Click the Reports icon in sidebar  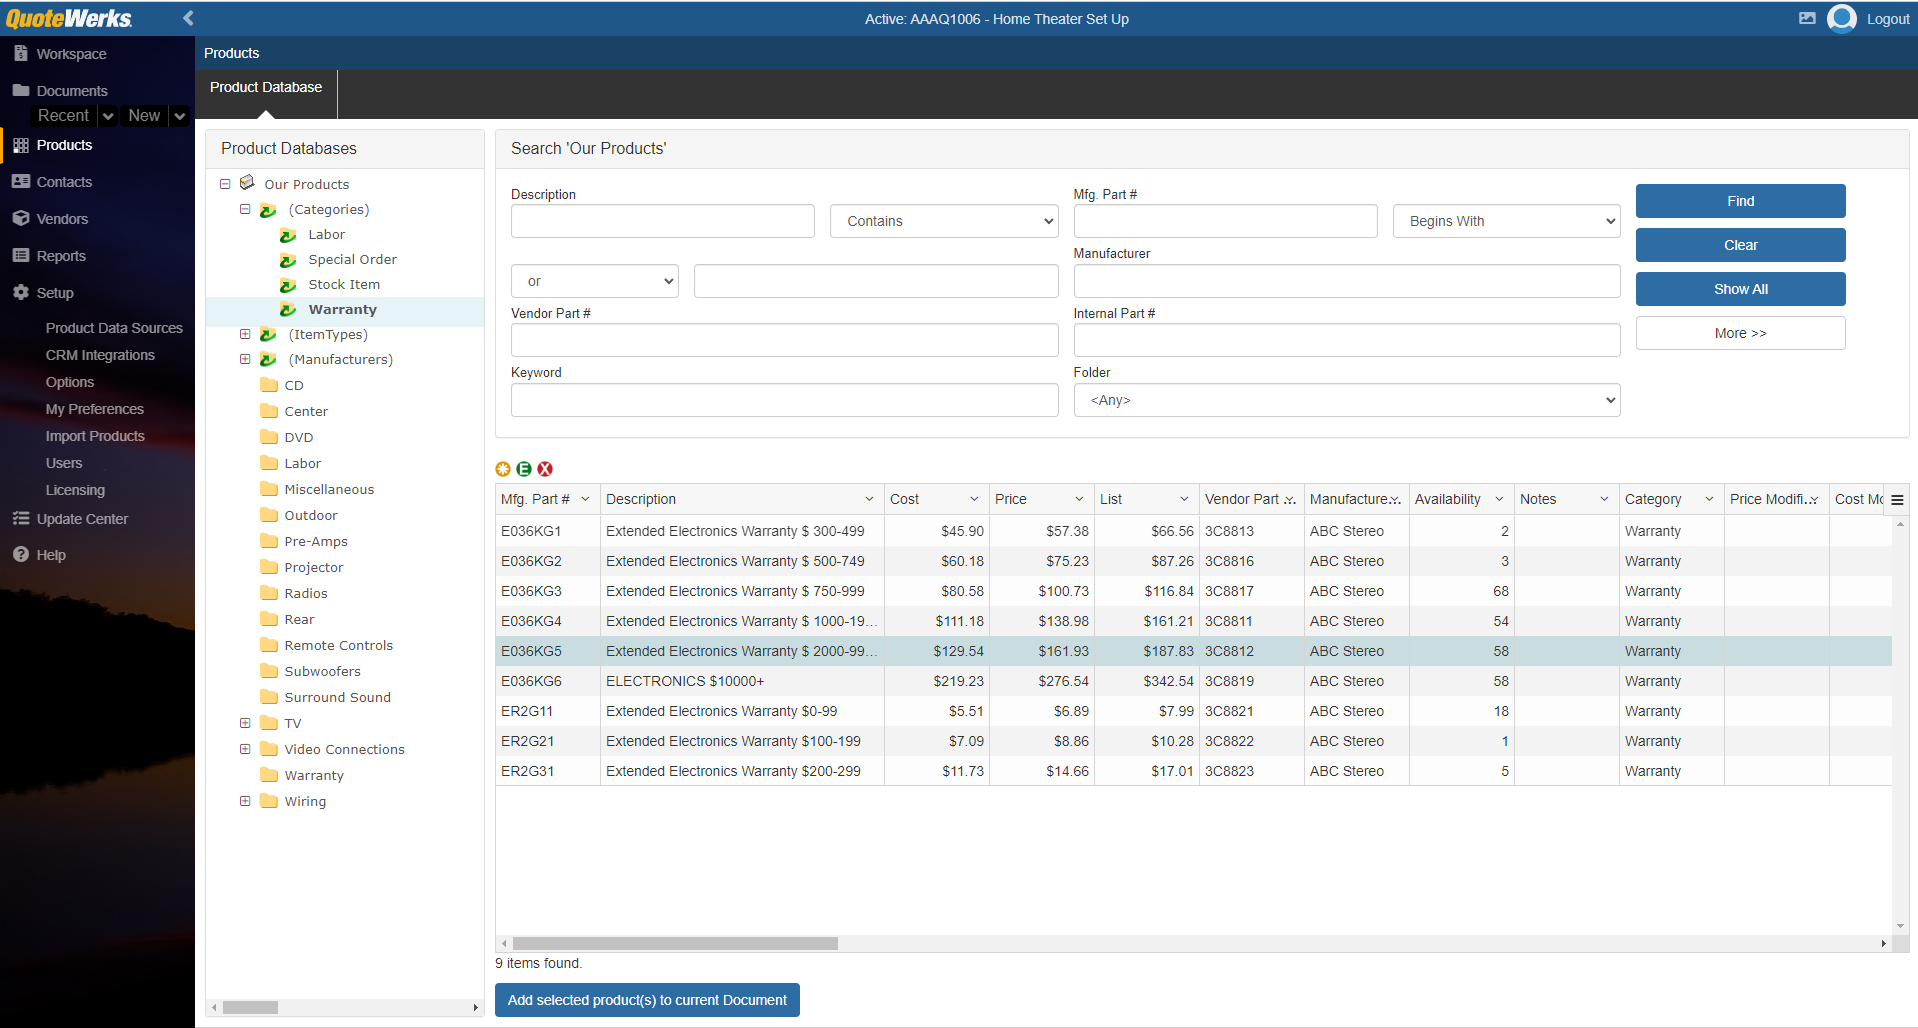[20, 255]
